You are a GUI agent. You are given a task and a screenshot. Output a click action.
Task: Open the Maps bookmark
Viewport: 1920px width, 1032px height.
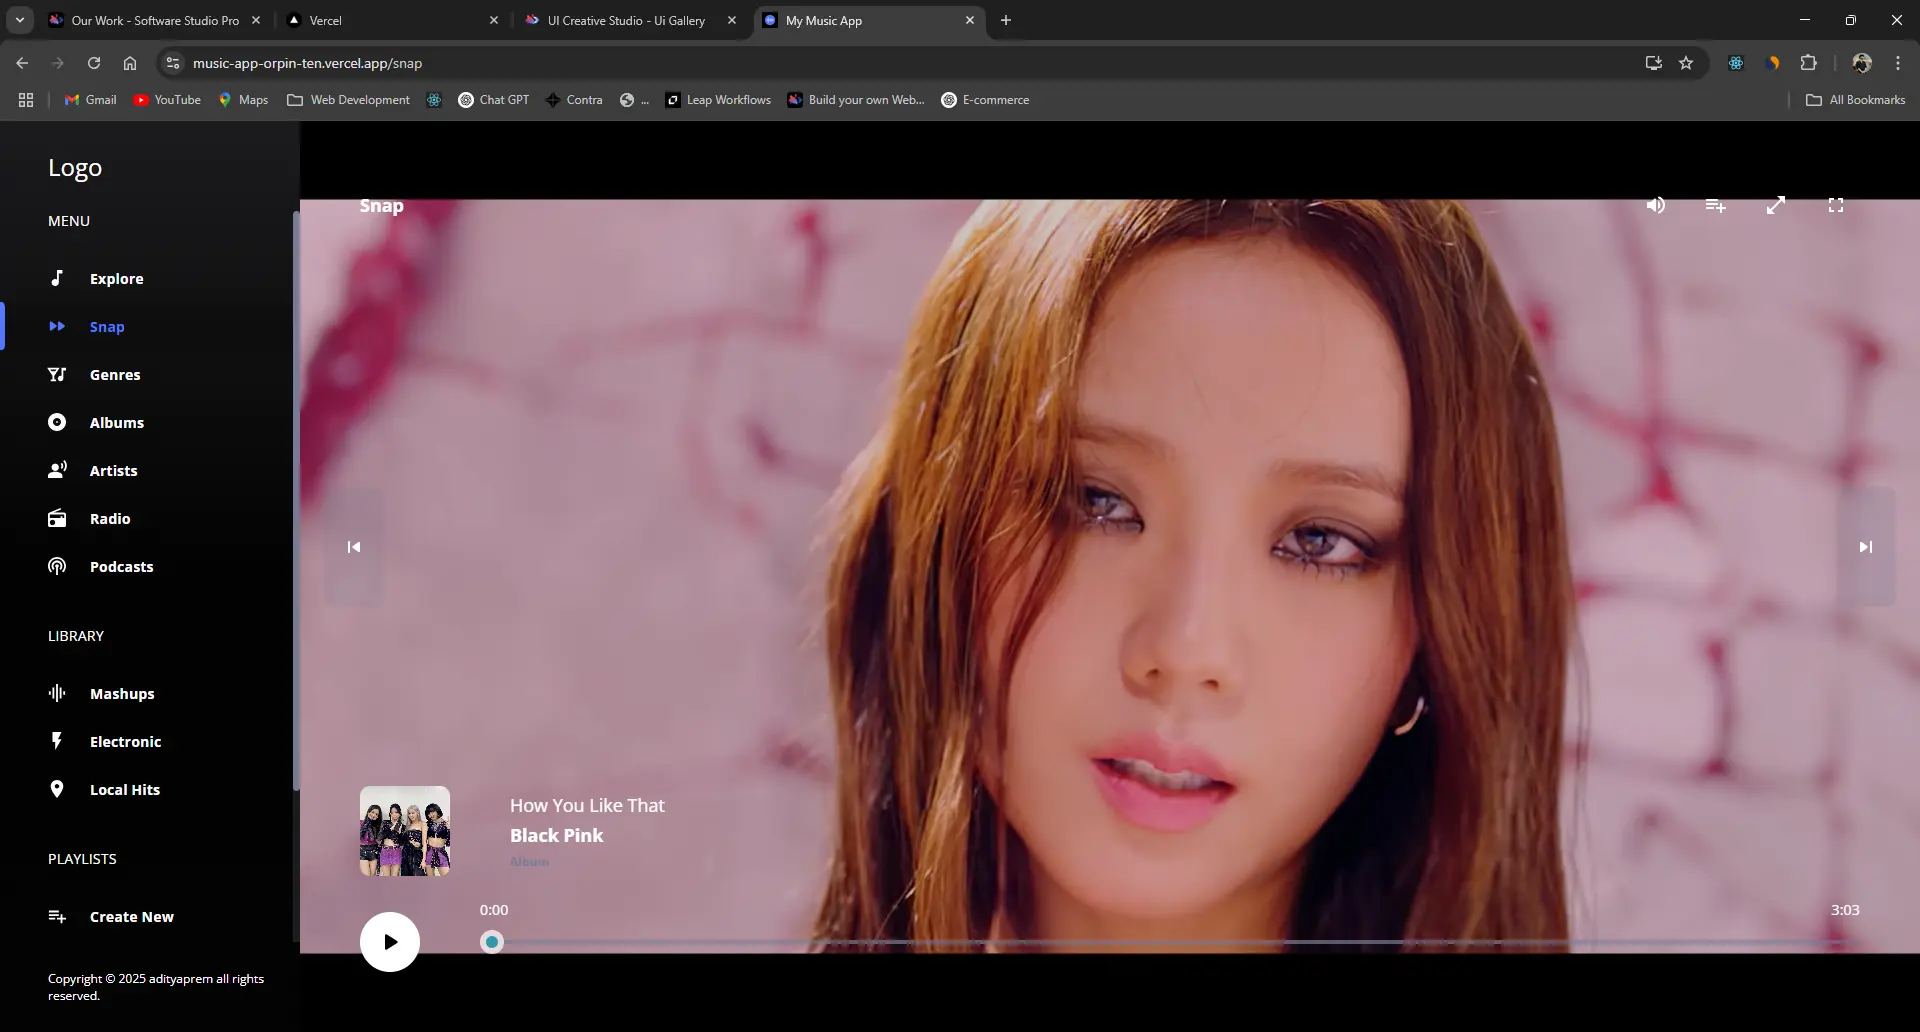(244, 100)
